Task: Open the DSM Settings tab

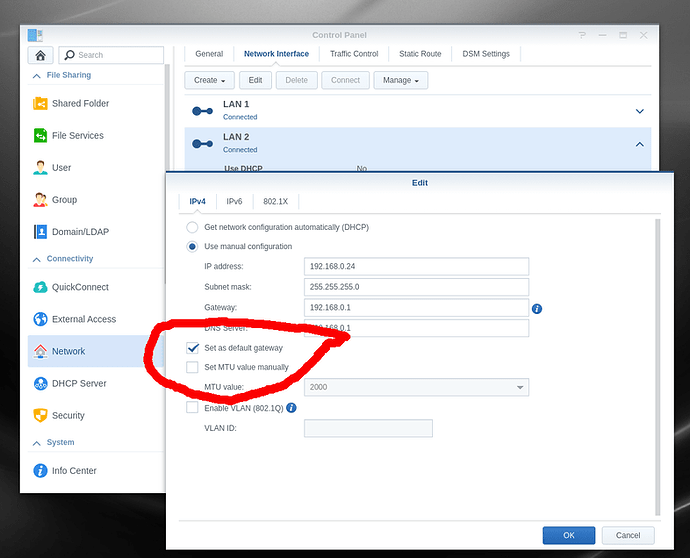Action: 486,54
